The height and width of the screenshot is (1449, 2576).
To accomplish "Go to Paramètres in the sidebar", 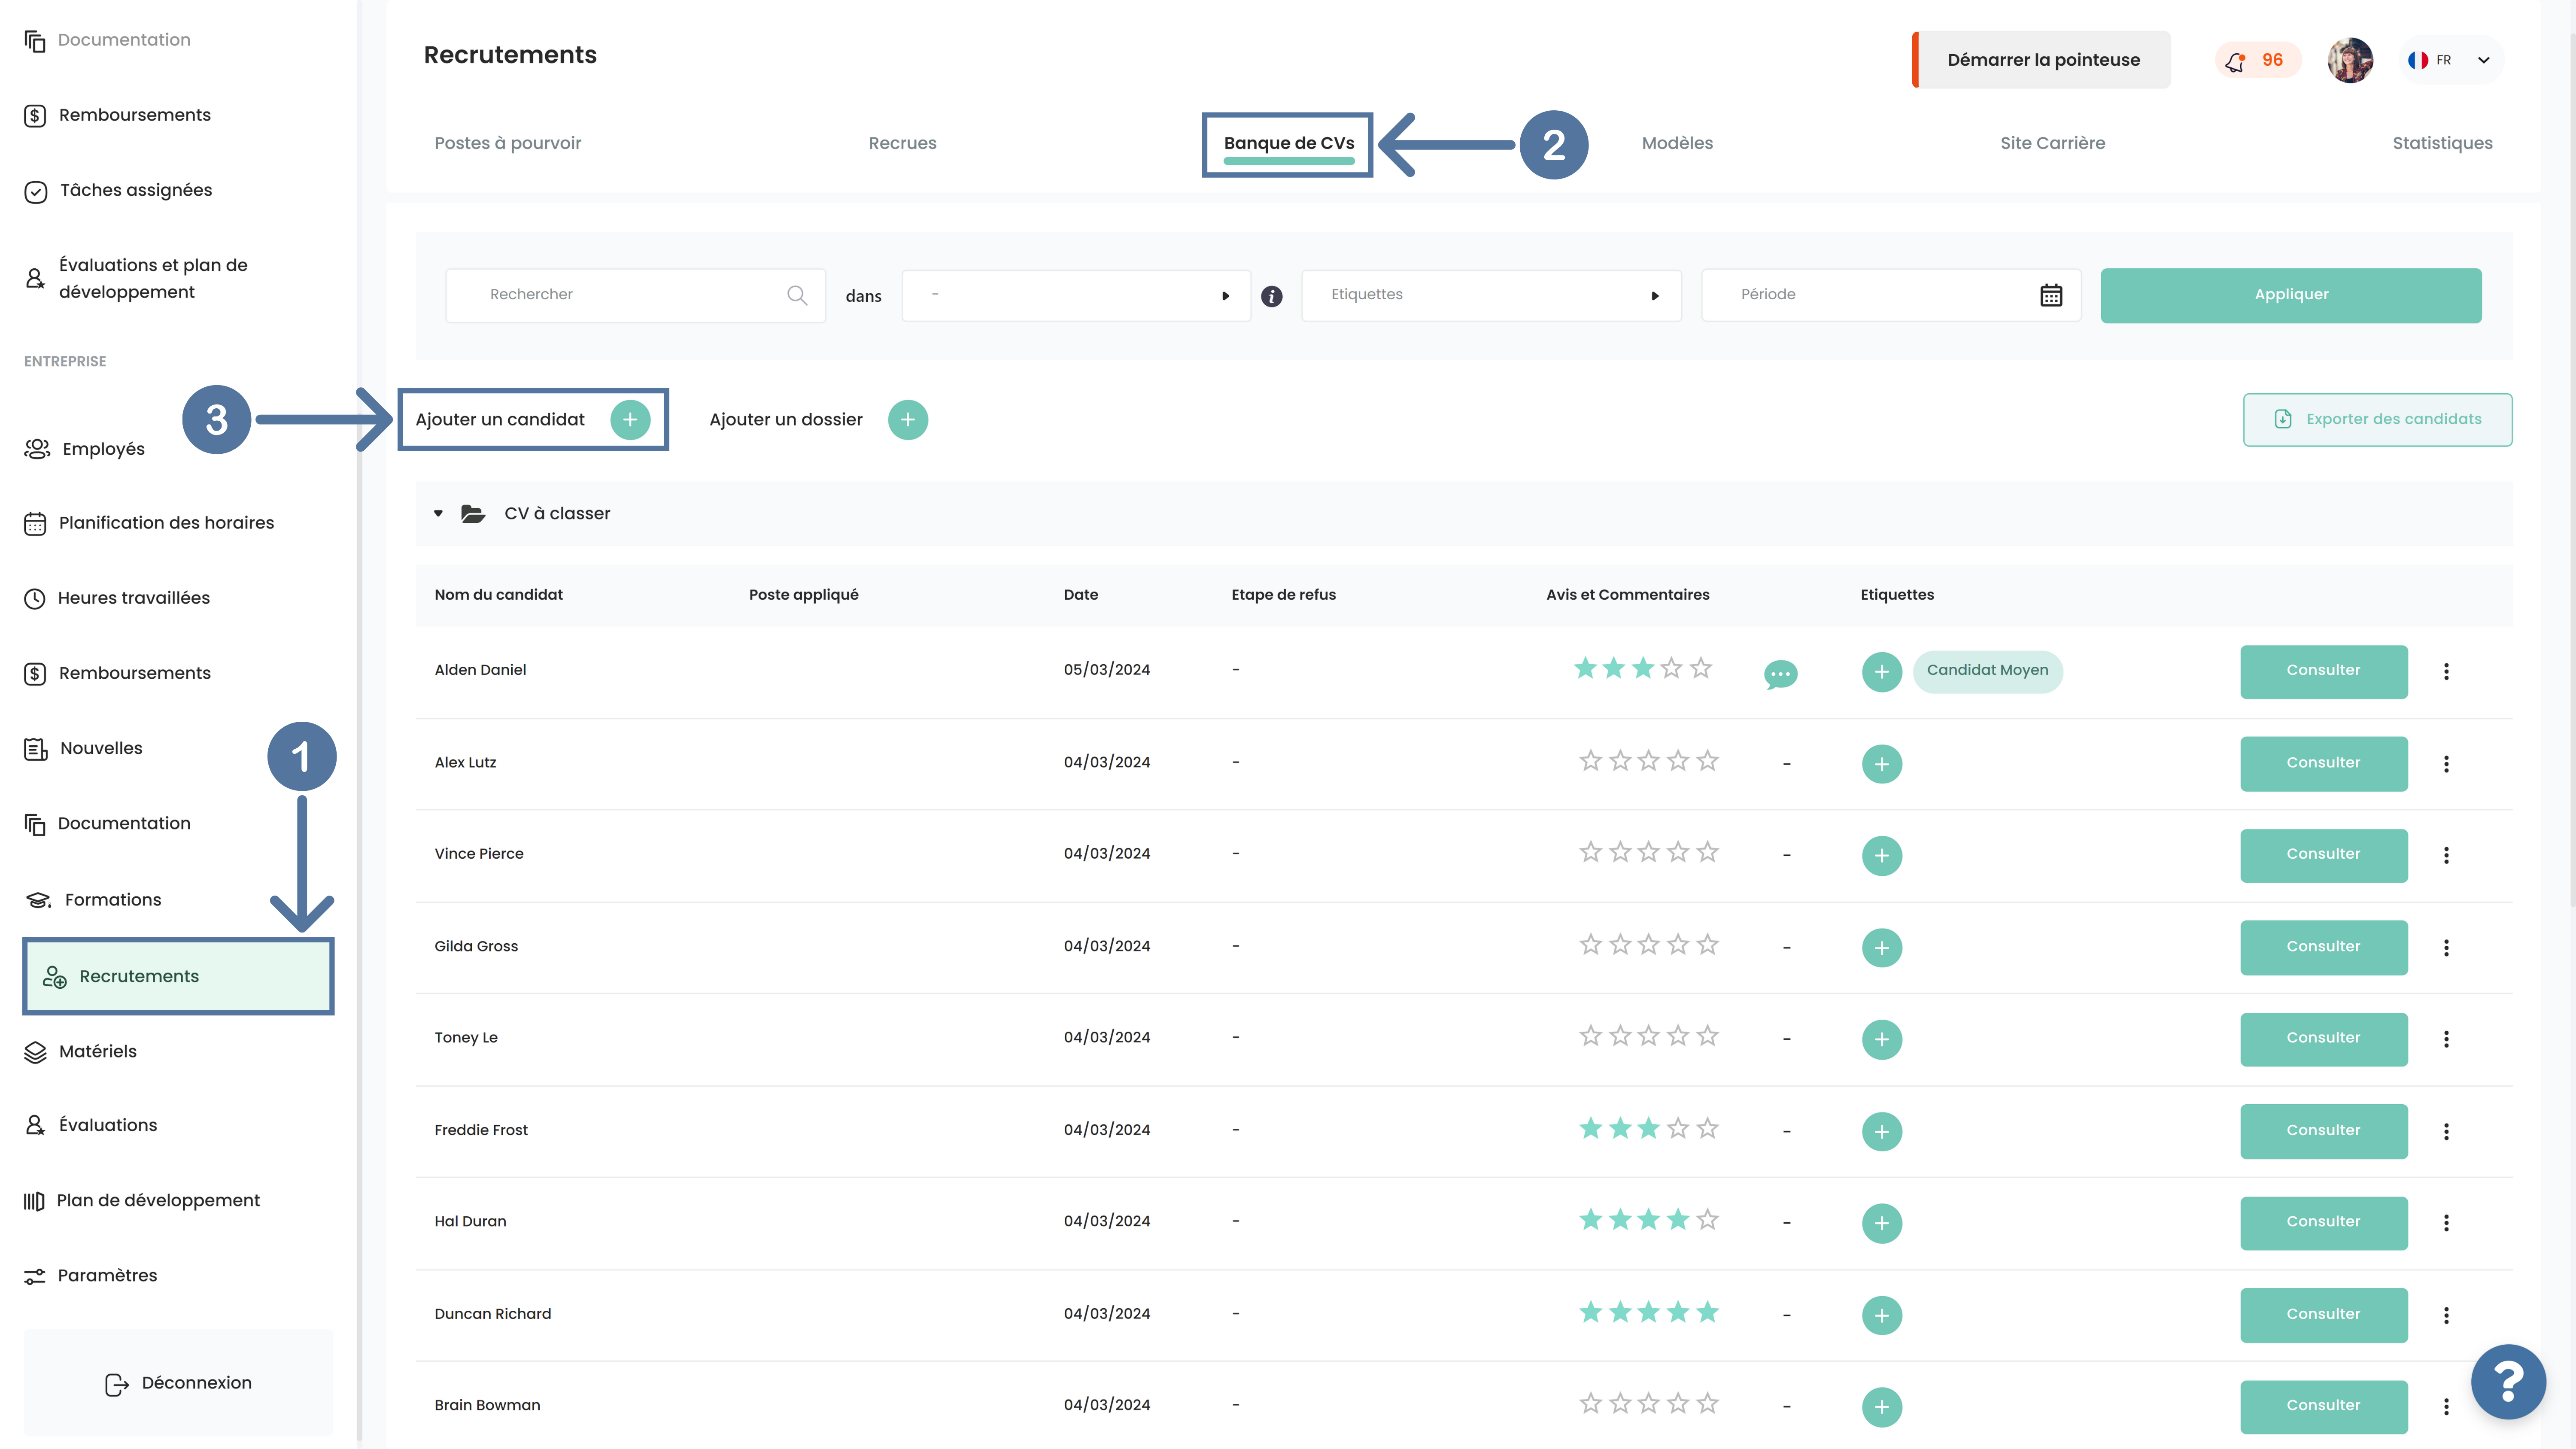I will 91,1276.
